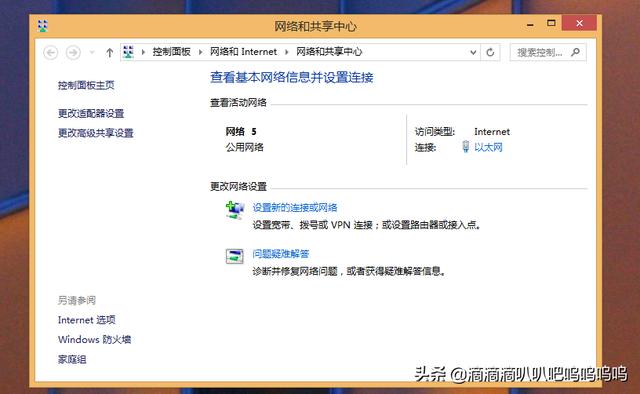
Task: Expand the chevron after 控制面板 in the breadcrumb
Action: pyautogui.click(x=200, y=52)
